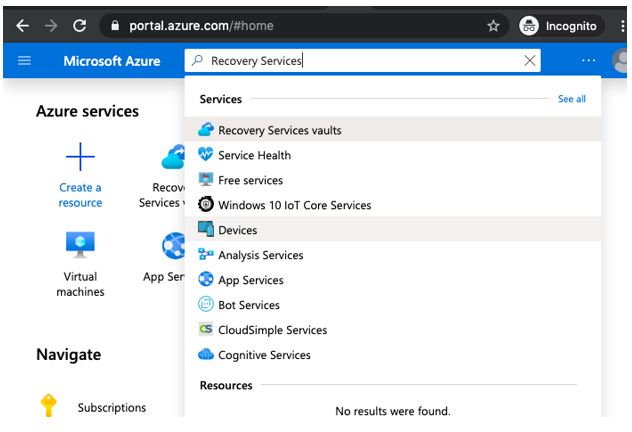
Task: Pick Devices from the services results
Action: point(237,230)
